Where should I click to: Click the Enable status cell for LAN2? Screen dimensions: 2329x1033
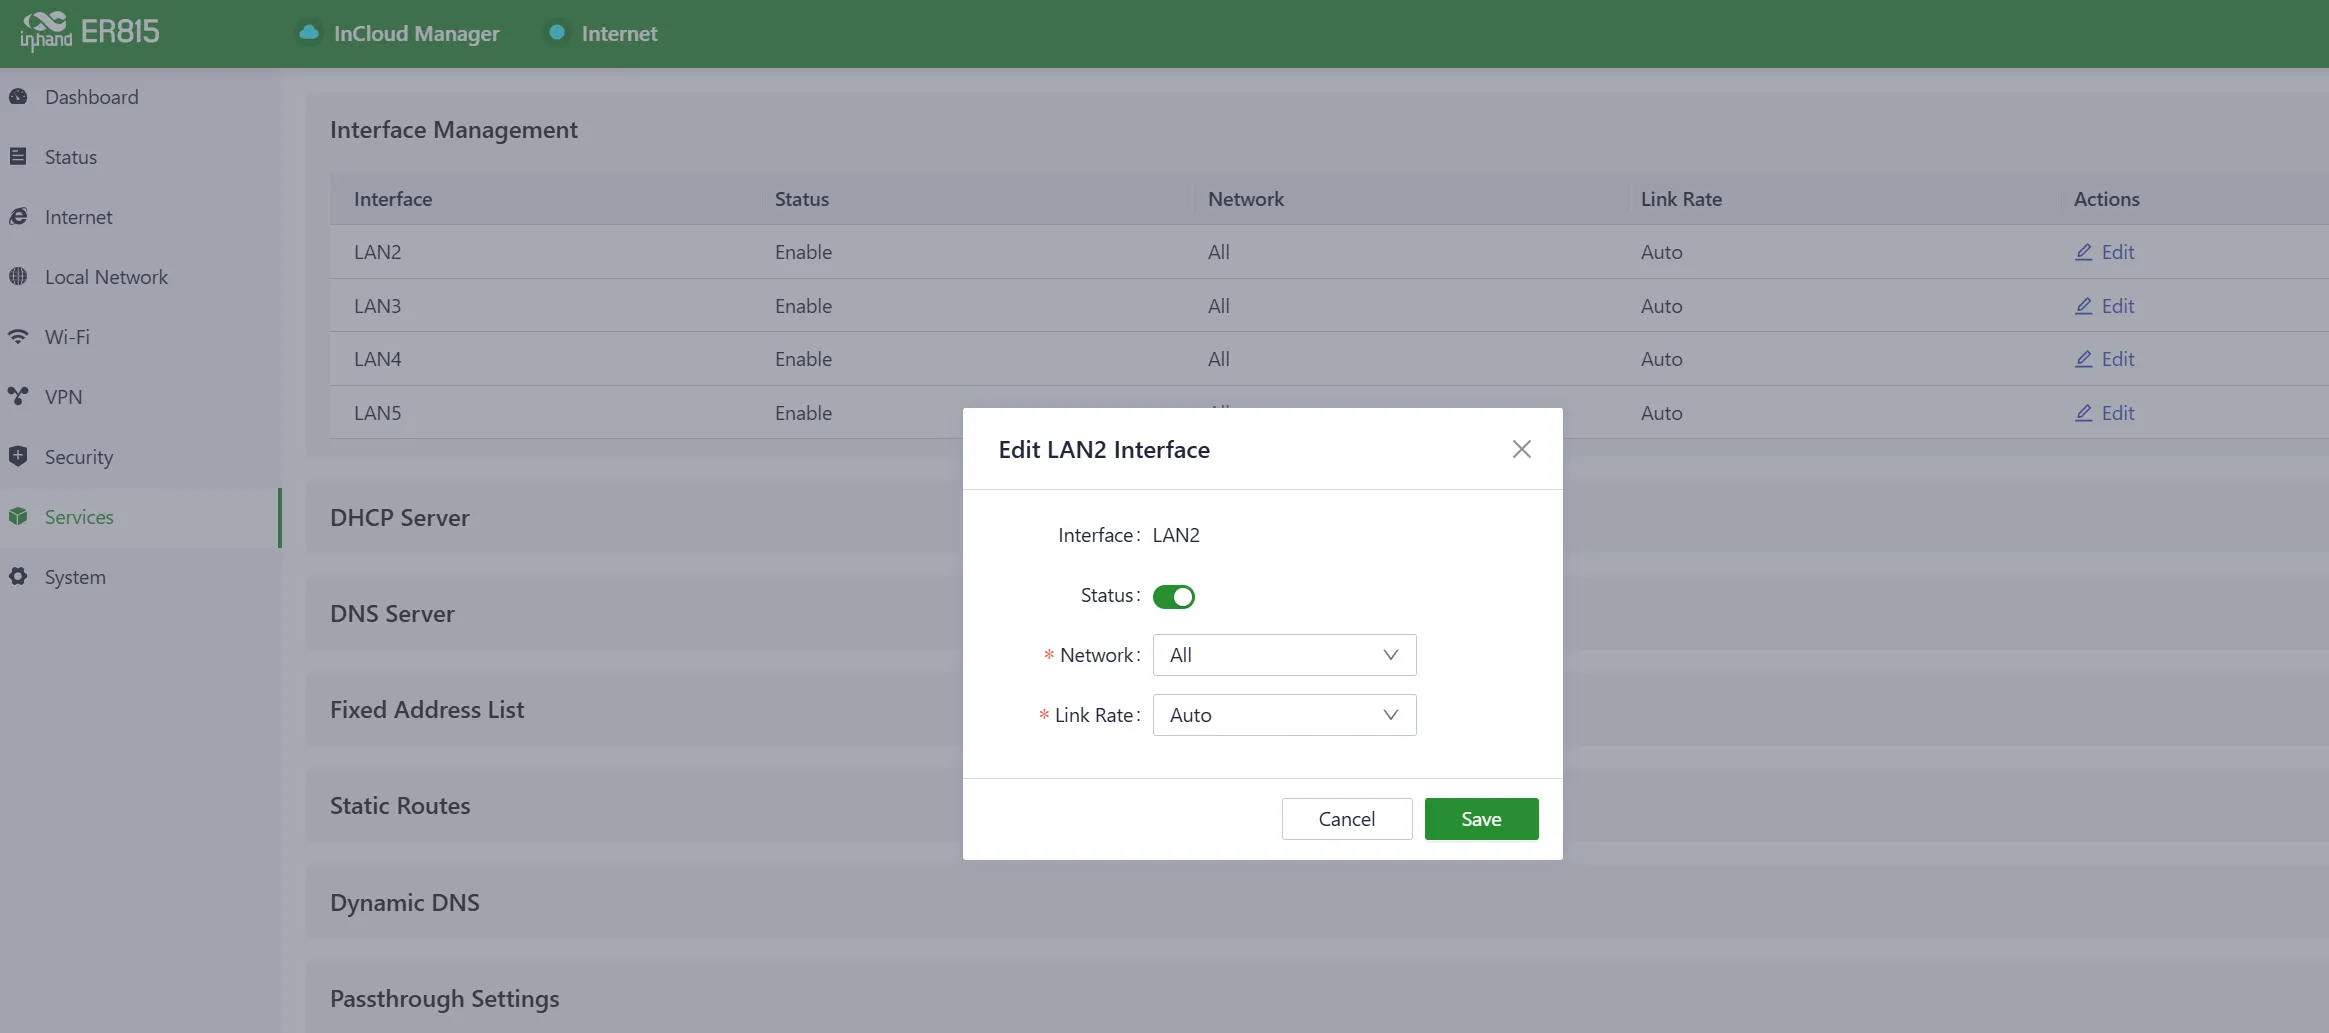(803, 252)
